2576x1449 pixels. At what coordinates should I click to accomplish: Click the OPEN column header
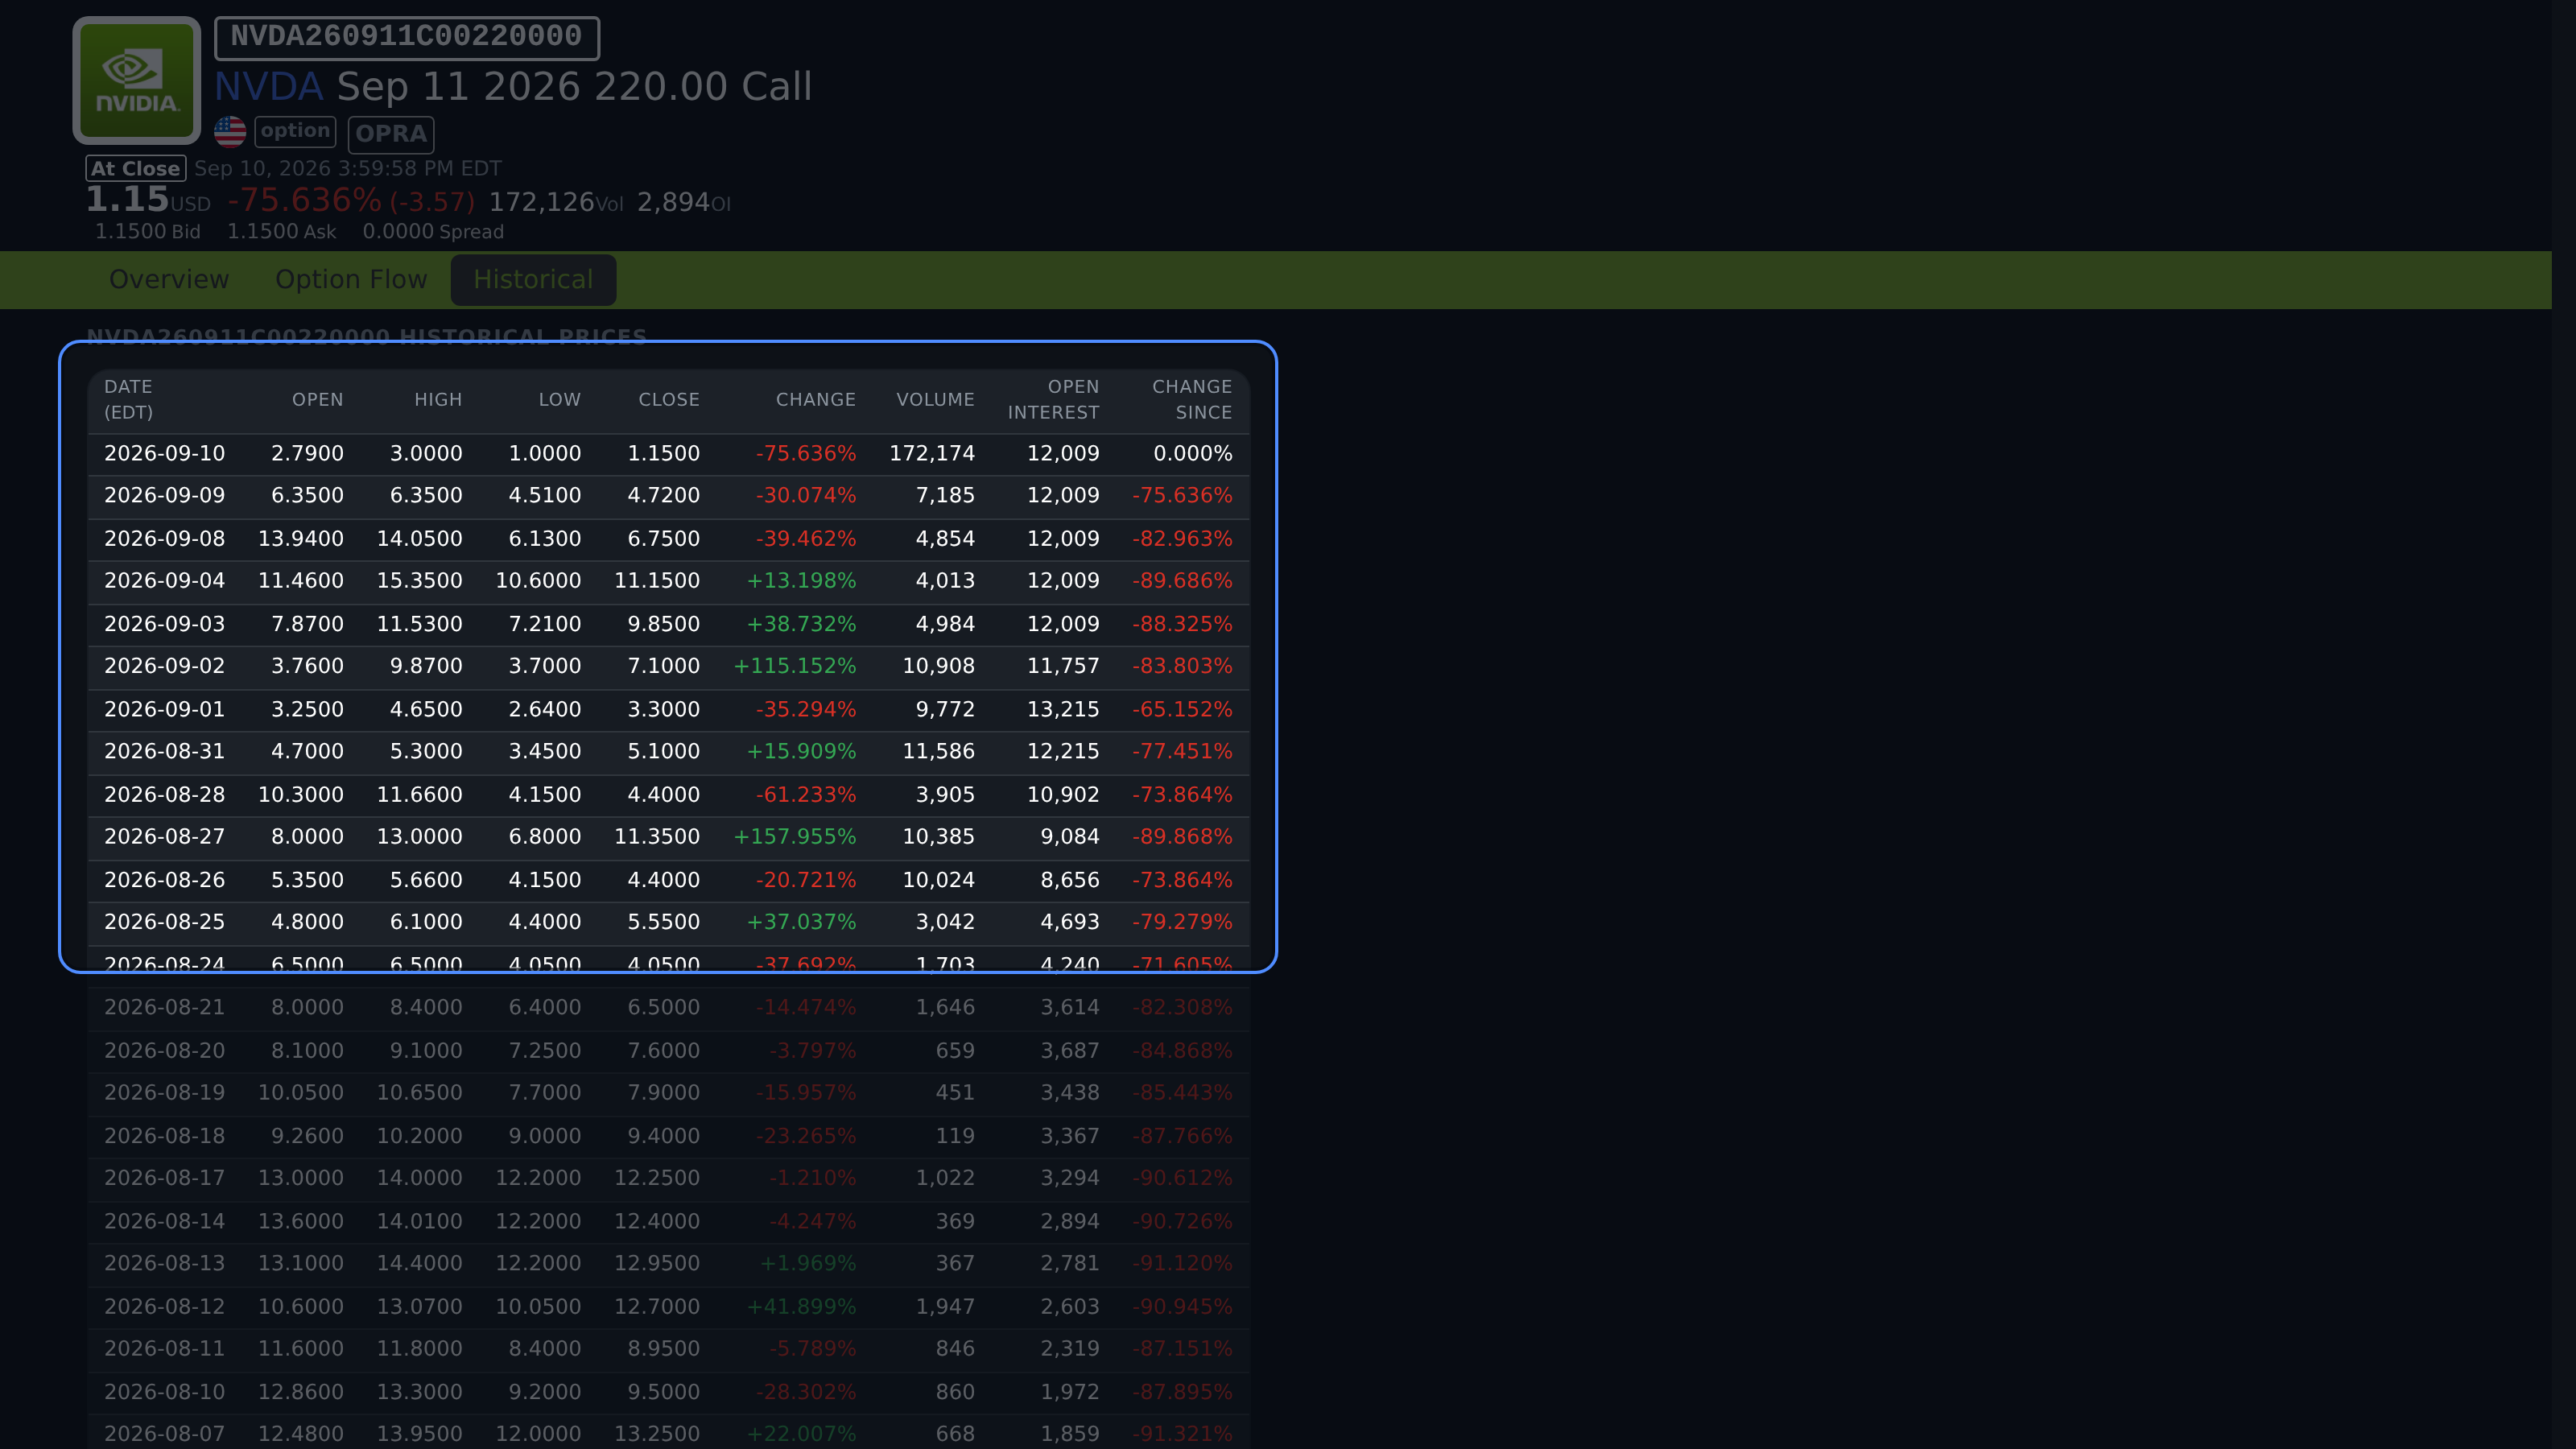317,400
